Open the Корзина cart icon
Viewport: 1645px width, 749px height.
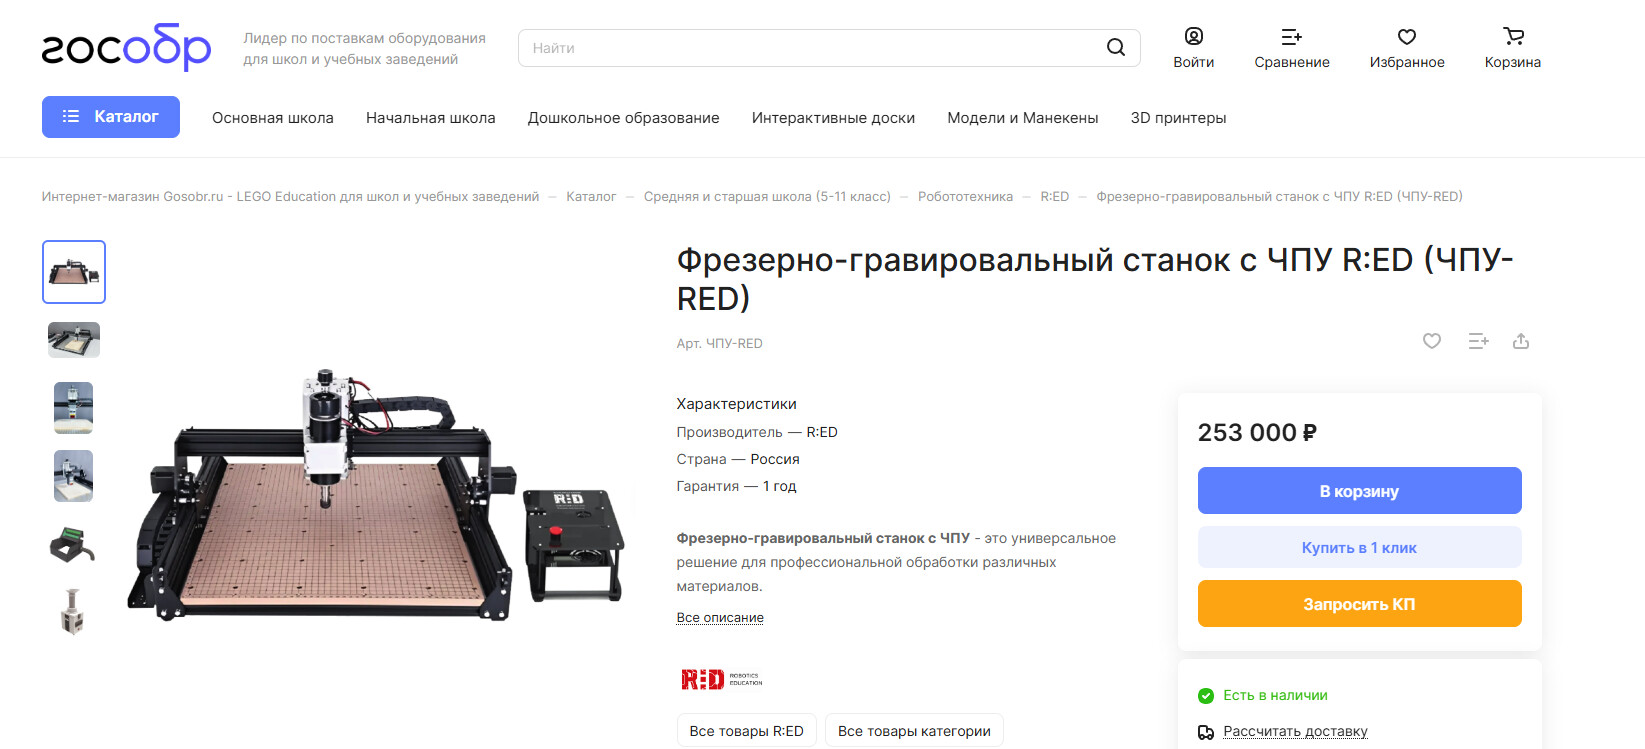click(x=1513, y=36)
